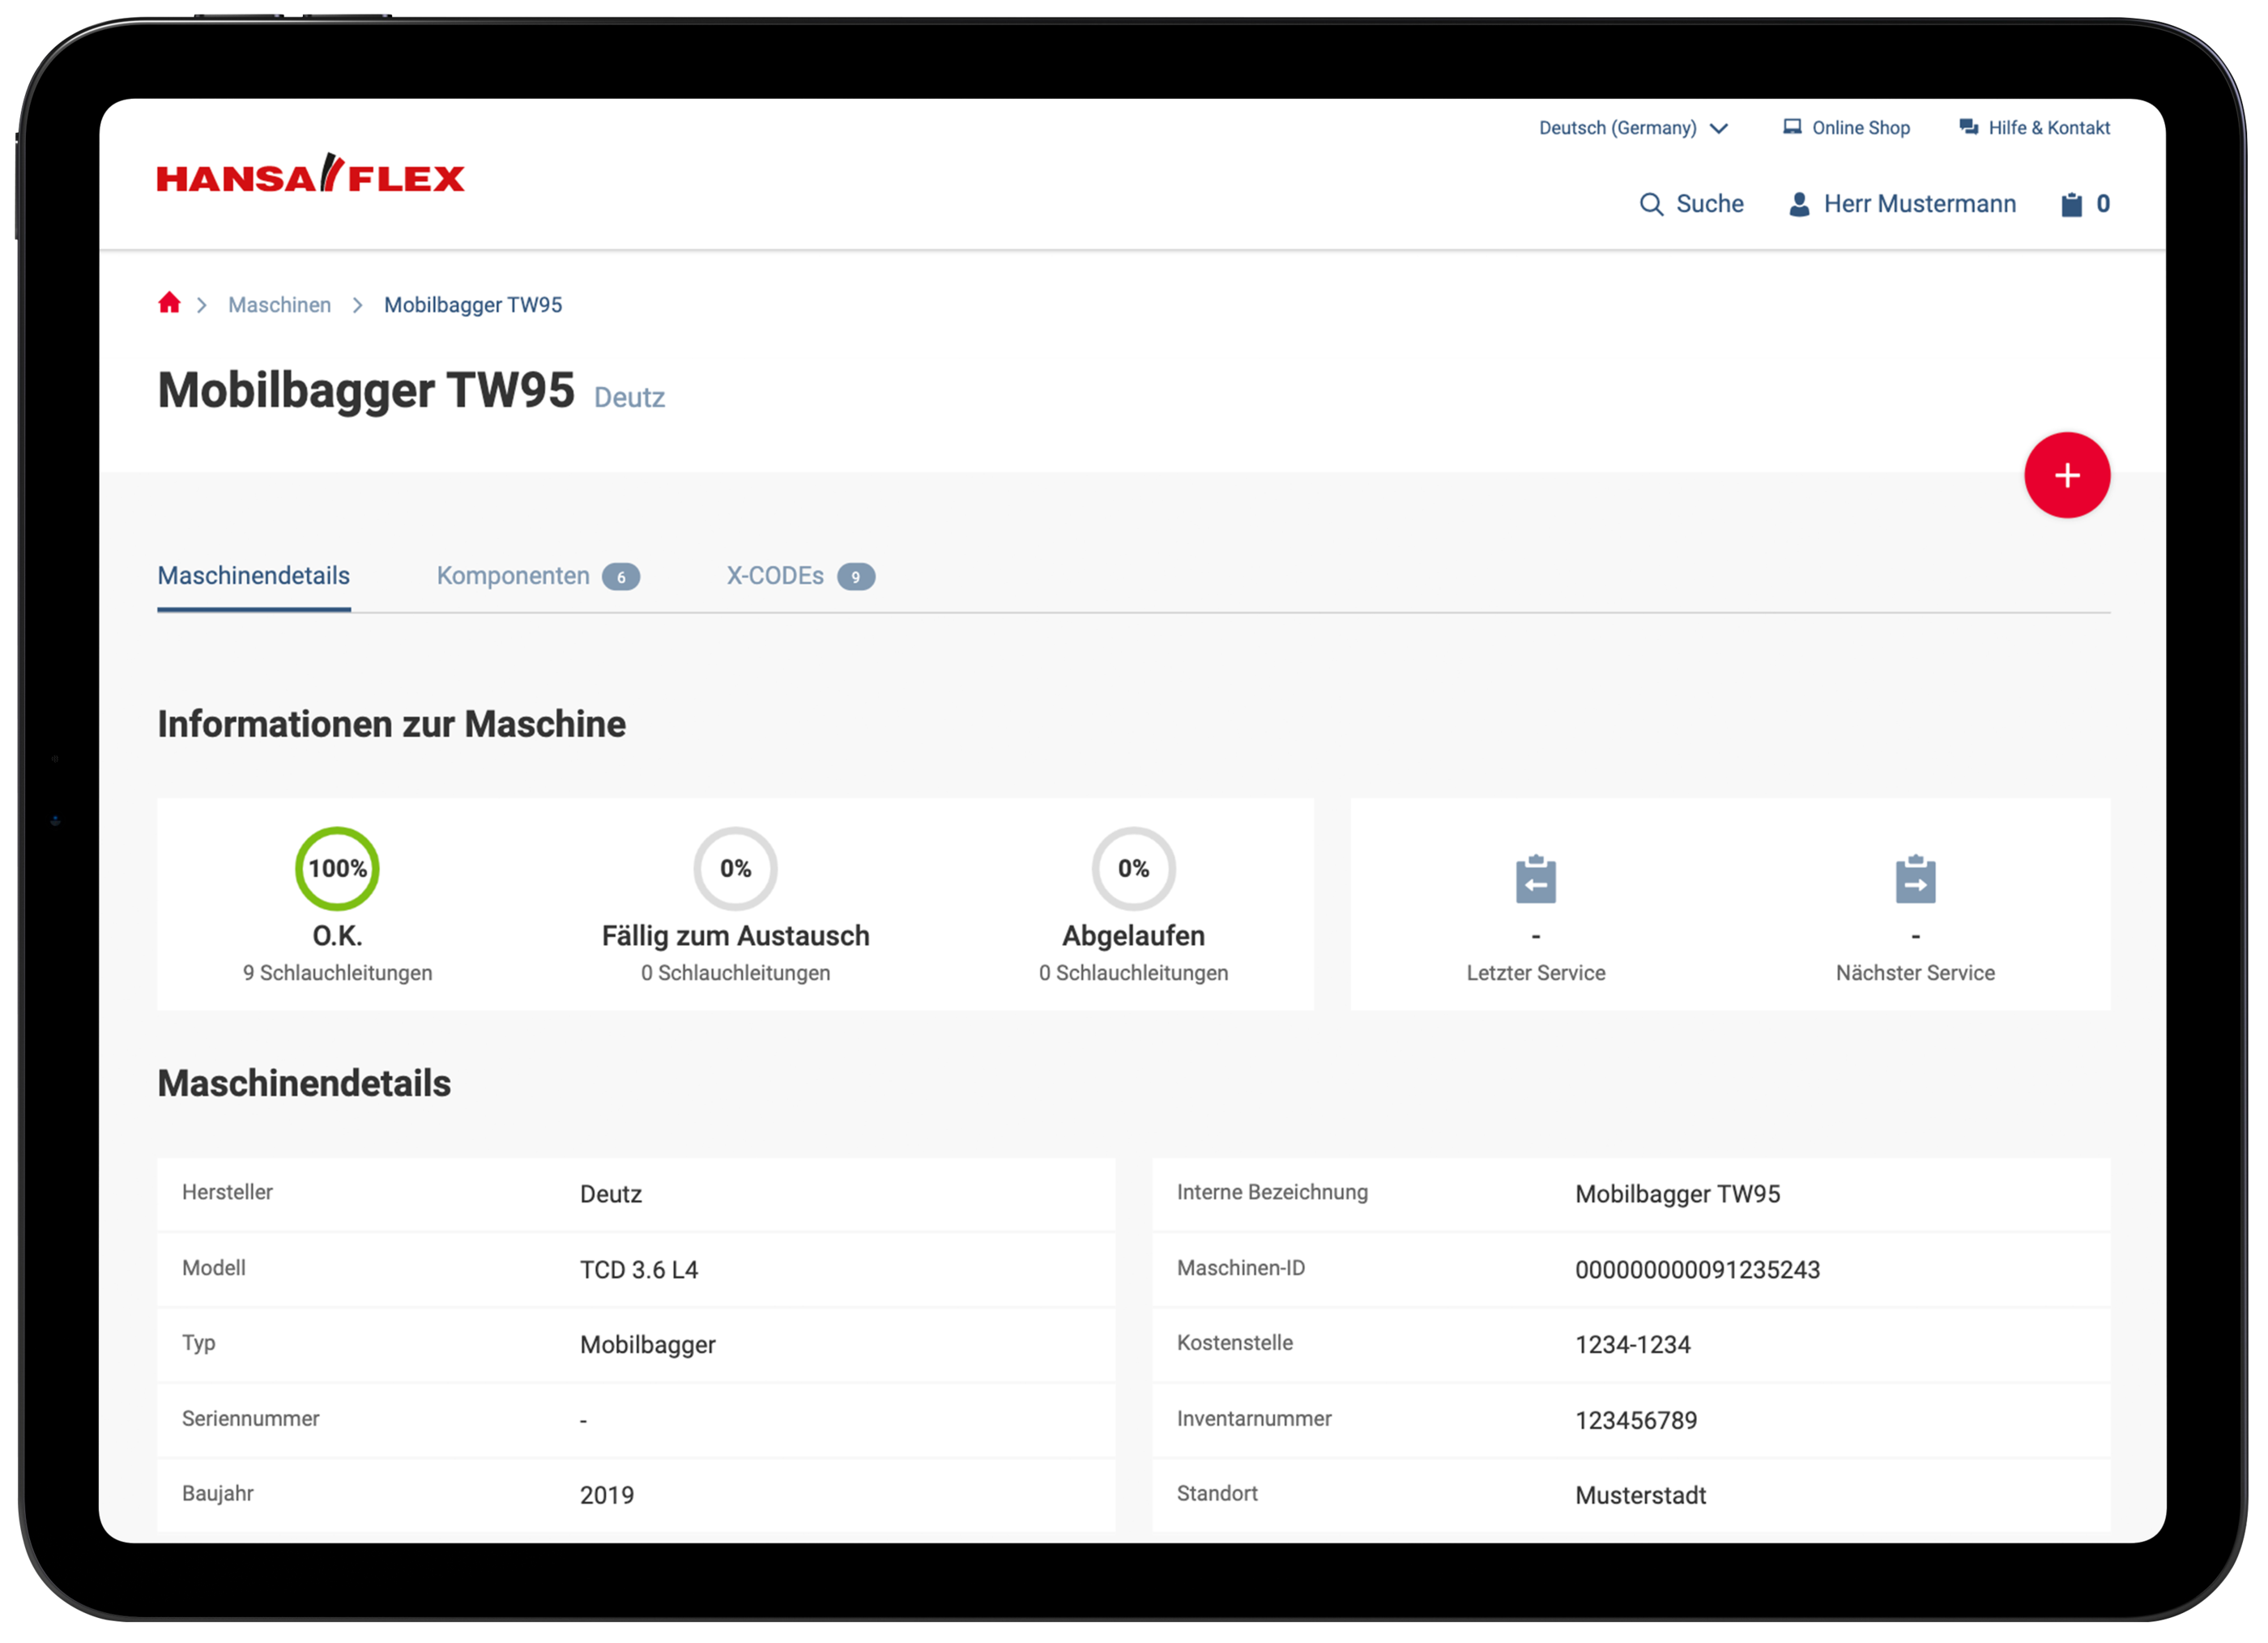Click the X-CODEs count badge 9

(x=855, y=577)
